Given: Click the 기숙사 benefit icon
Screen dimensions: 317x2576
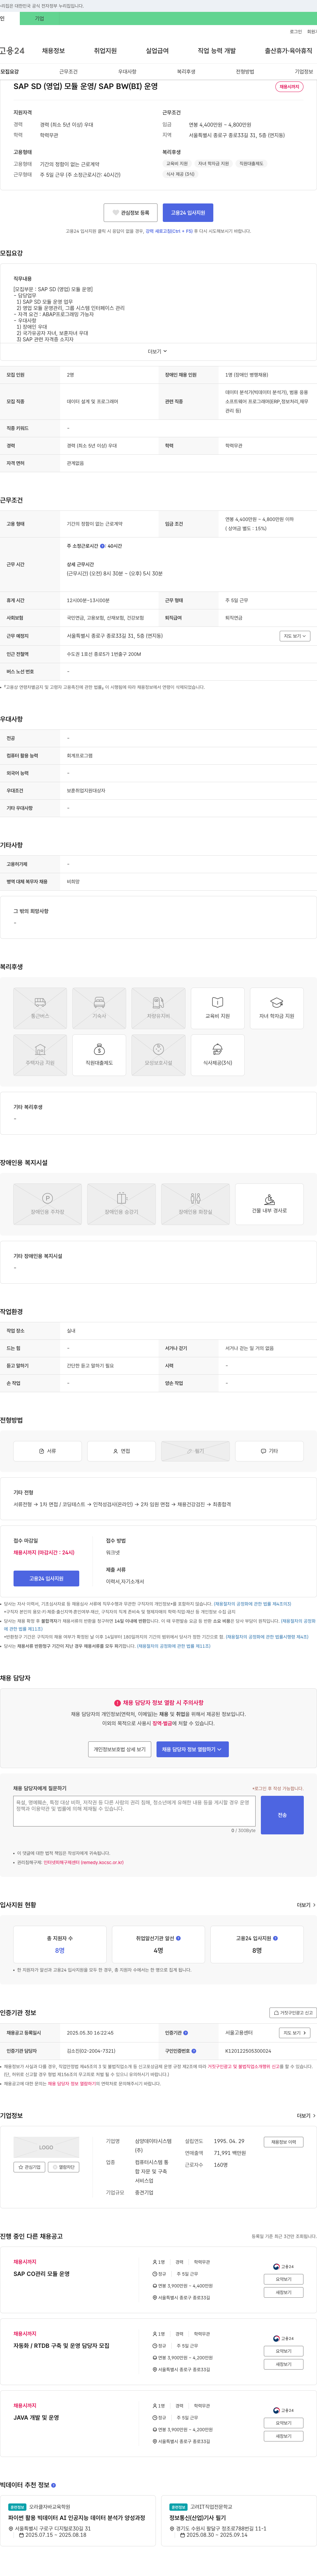Looking at the screenshot, I should (99, 1008).
